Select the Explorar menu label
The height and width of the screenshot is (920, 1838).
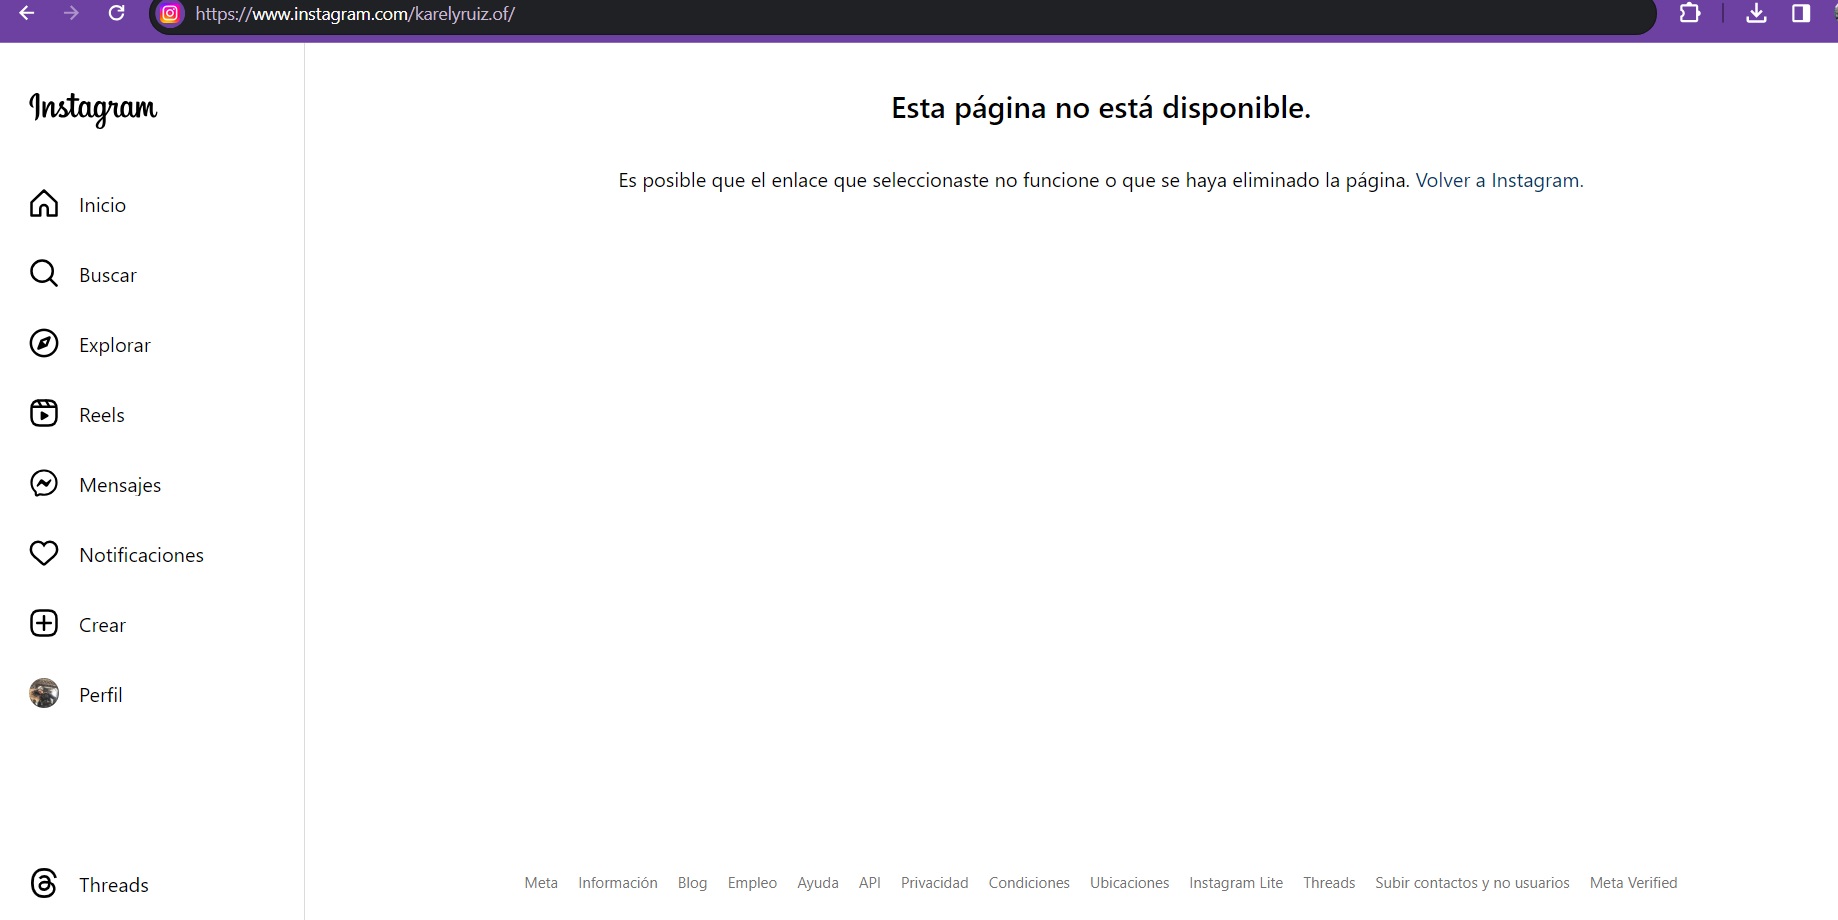click(115, 345)
